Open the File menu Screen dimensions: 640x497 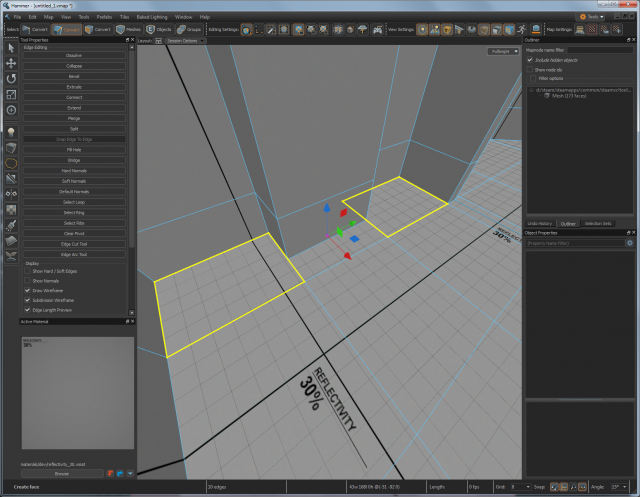[17, 17]
